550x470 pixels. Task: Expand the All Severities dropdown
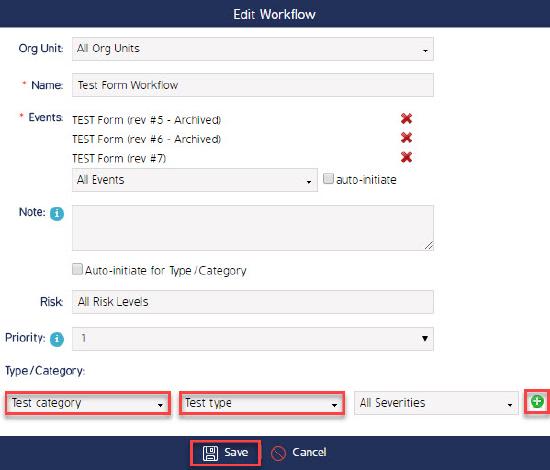(436, 403)
